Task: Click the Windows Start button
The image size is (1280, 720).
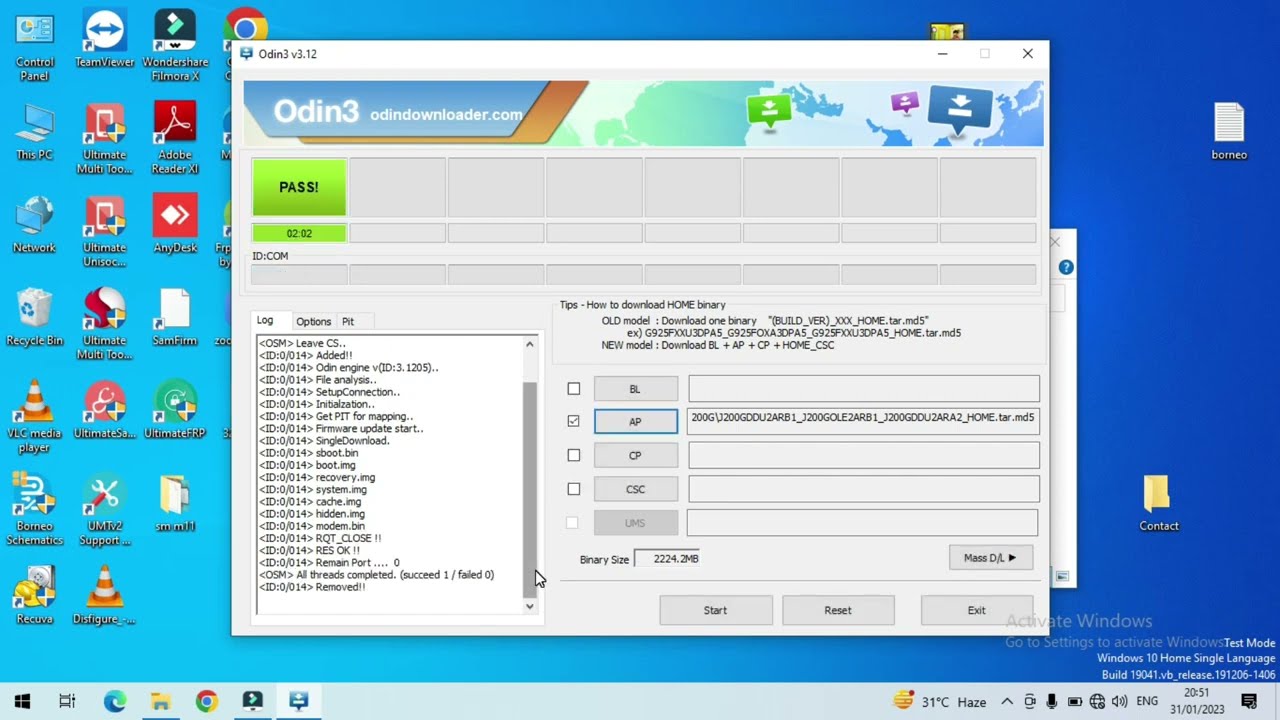Action: point(22,701)
